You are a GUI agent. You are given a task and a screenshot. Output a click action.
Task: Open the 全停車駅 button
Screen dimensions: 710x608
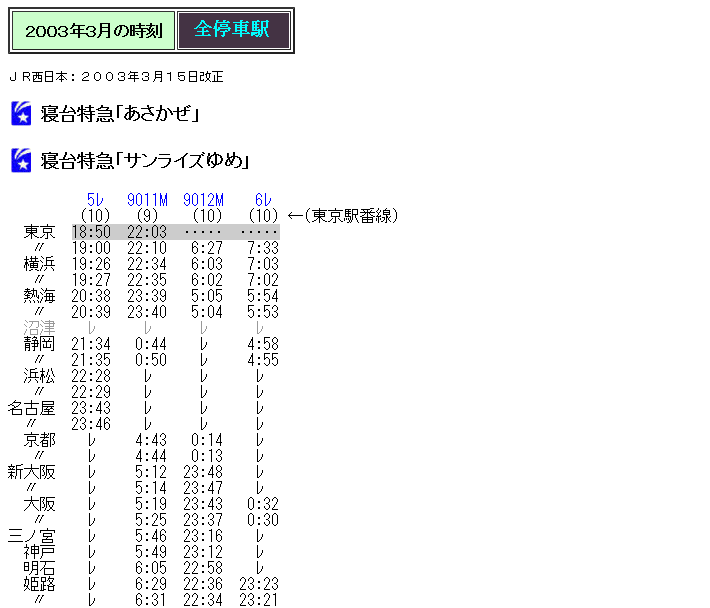click(234, 30)
